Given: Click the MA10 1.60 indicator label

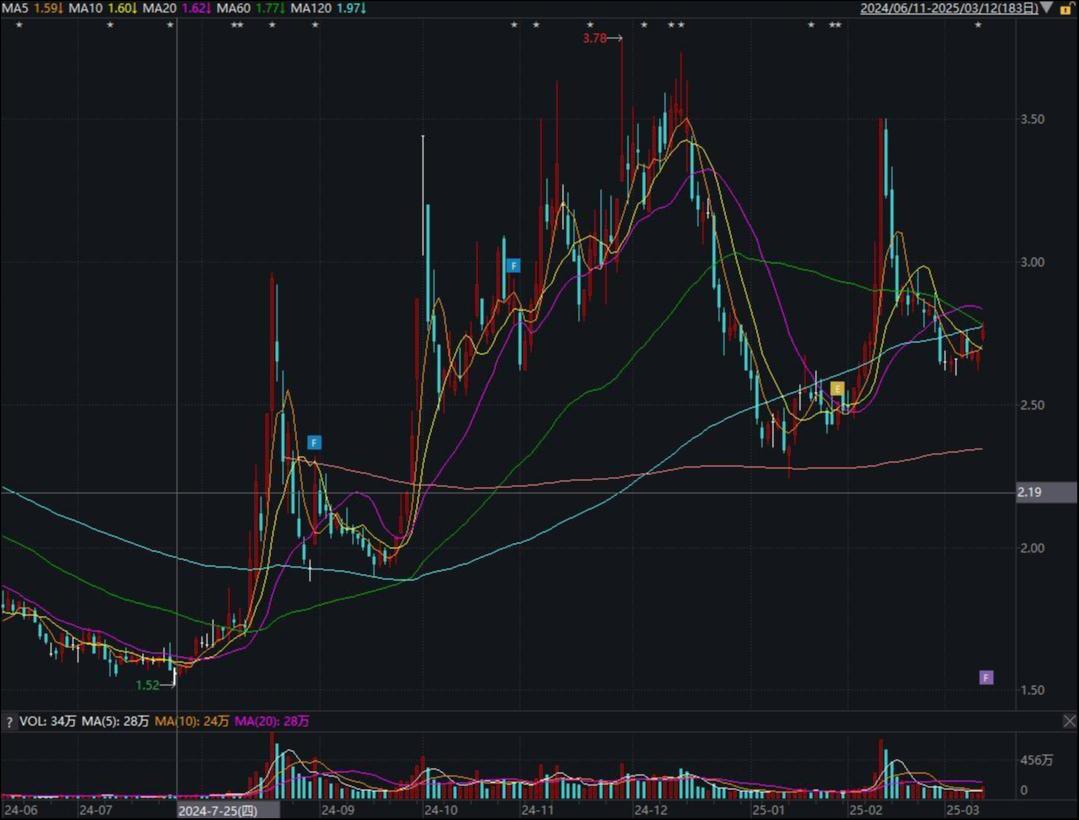Looking at the screenshot, I should [x=103, y=8].
